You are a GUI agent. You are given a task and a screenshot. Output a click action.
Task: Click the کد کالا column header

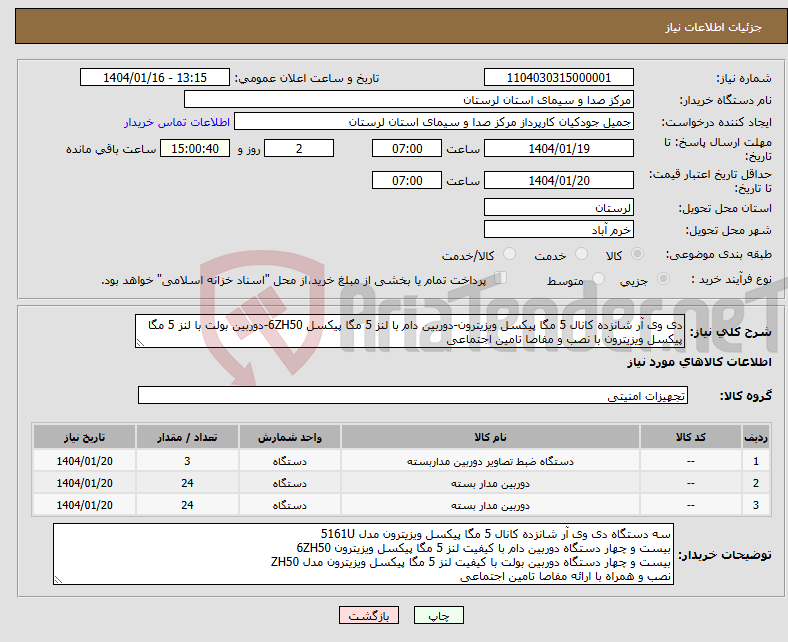pos(691,437)
